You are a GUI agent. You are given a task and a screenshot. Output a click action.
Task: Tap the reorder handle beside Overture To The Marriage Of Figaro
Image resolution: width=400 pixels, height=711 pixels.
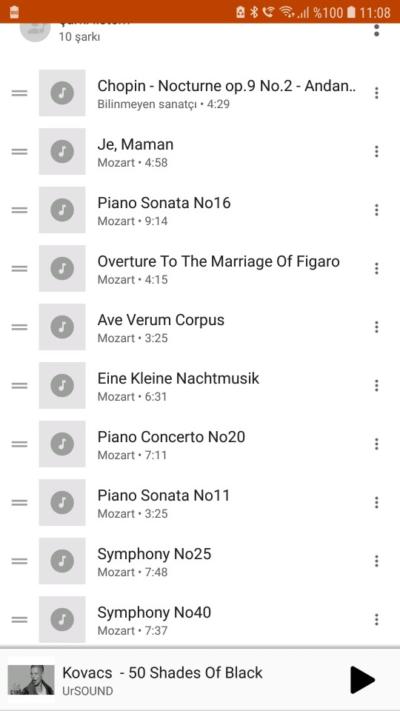pos(20,268)
